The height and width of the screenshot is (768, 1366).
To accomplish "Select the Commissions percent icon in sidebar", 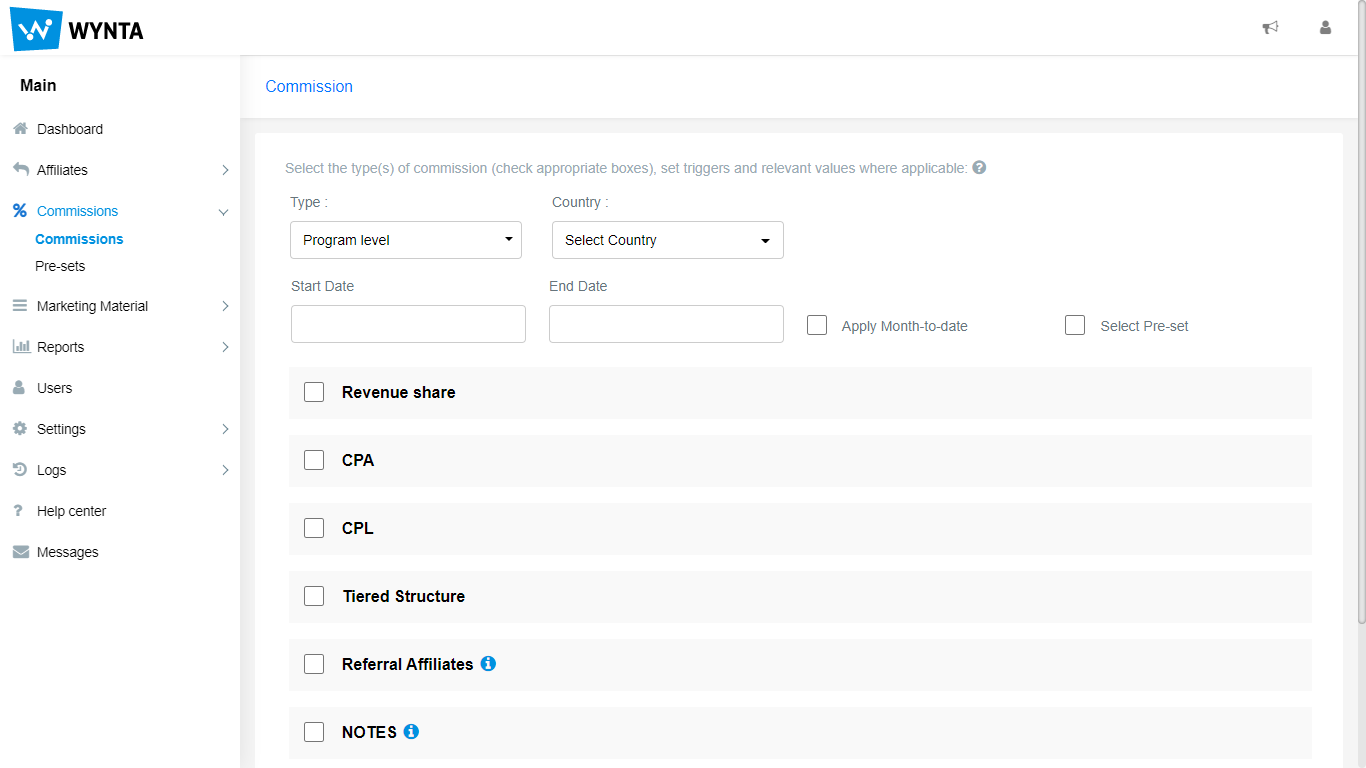I will (x=19, y=211).
